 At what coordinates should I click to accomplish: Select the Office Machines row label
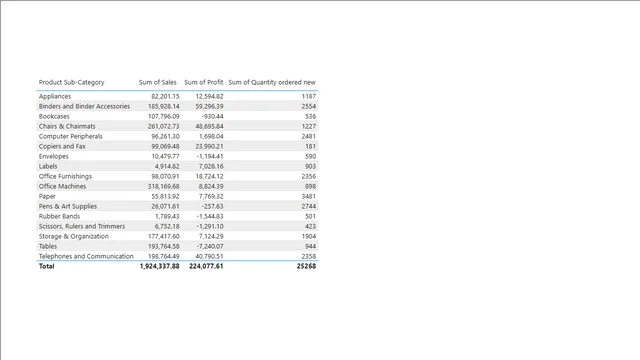[62, 186]
